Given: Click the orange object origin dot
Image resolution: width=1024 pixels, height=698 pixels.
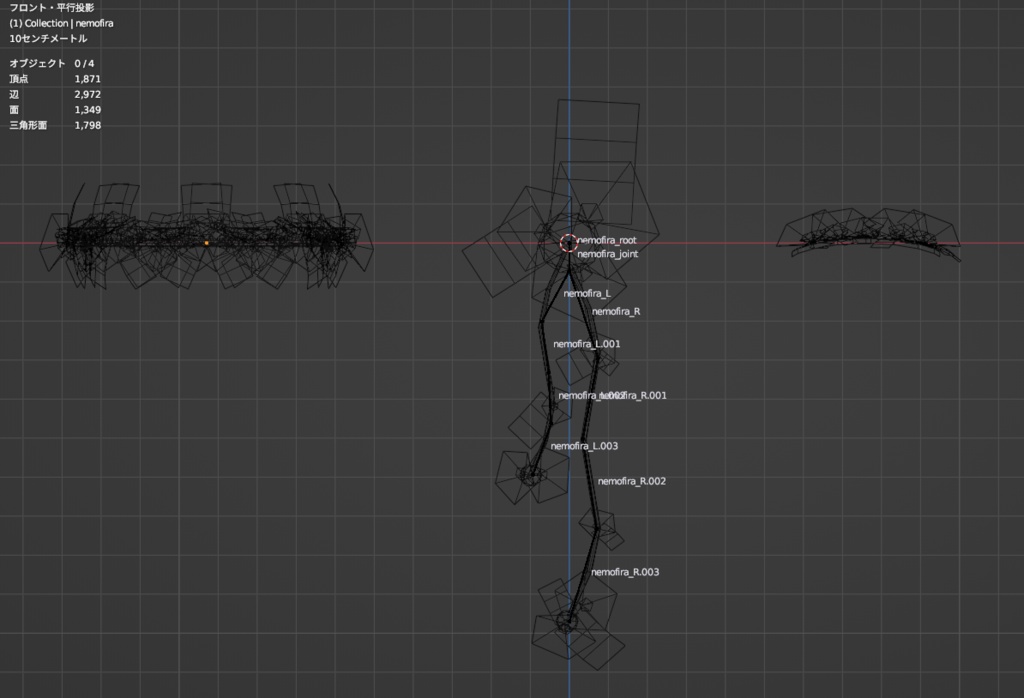Looking at the screenshot, I should pyautogui.click(x=206, y=243).
